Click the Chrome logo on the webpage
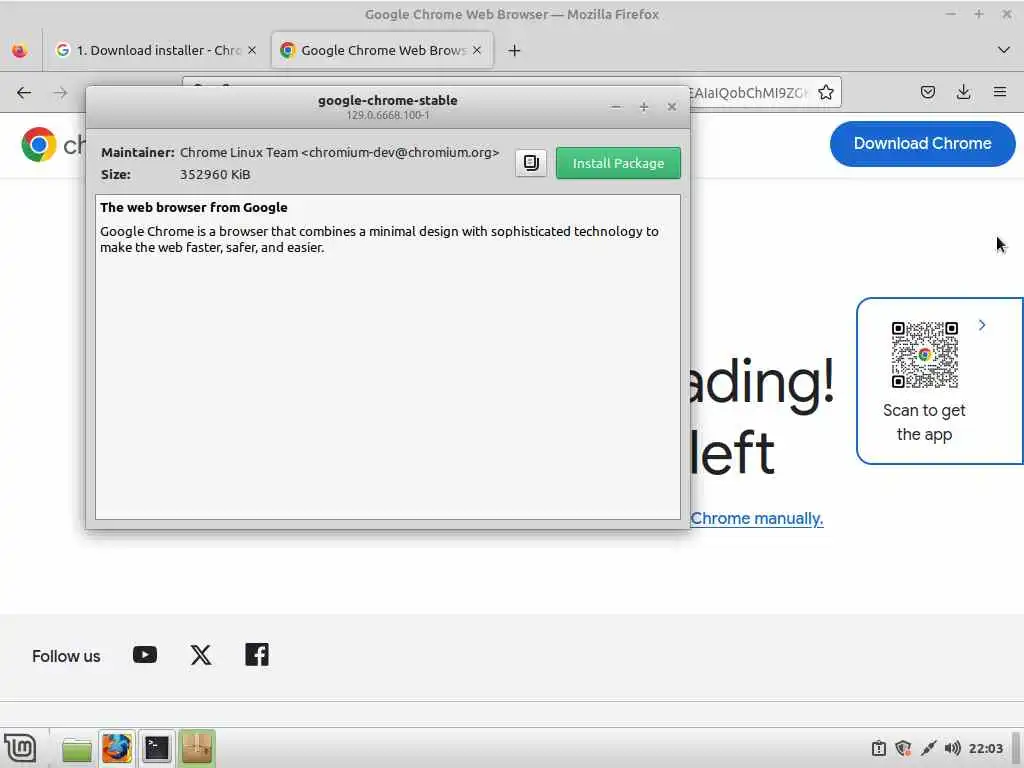1024x768 pixels. tap(39, 144)
